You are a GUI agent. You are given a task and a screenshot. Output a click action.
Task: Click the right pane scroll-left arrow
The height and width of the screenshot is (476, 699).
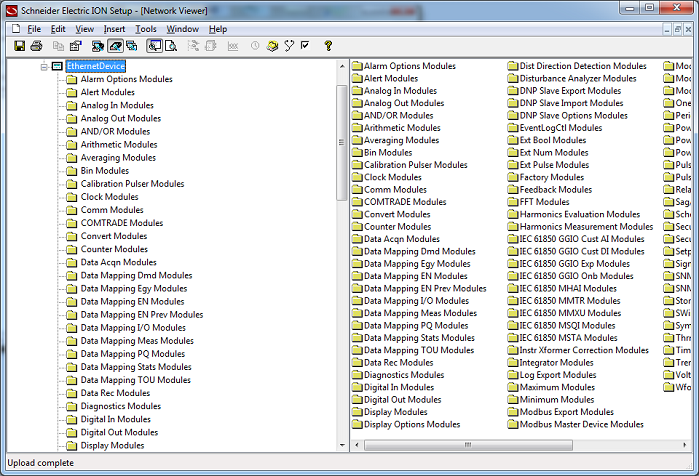click(357, 445)
